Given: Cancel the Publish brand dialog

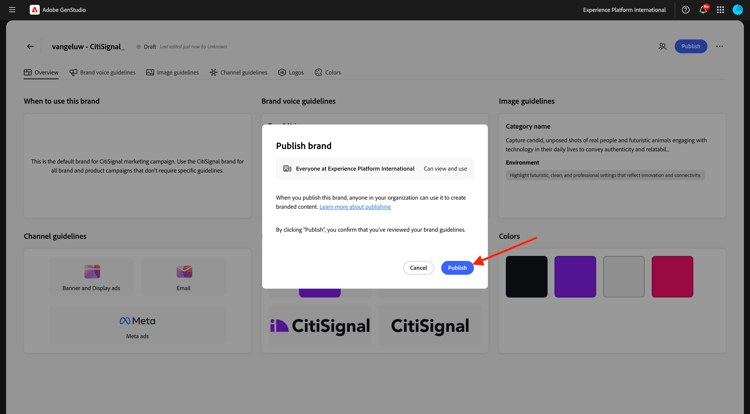Looking at the screenshot, I should point(418,268).
